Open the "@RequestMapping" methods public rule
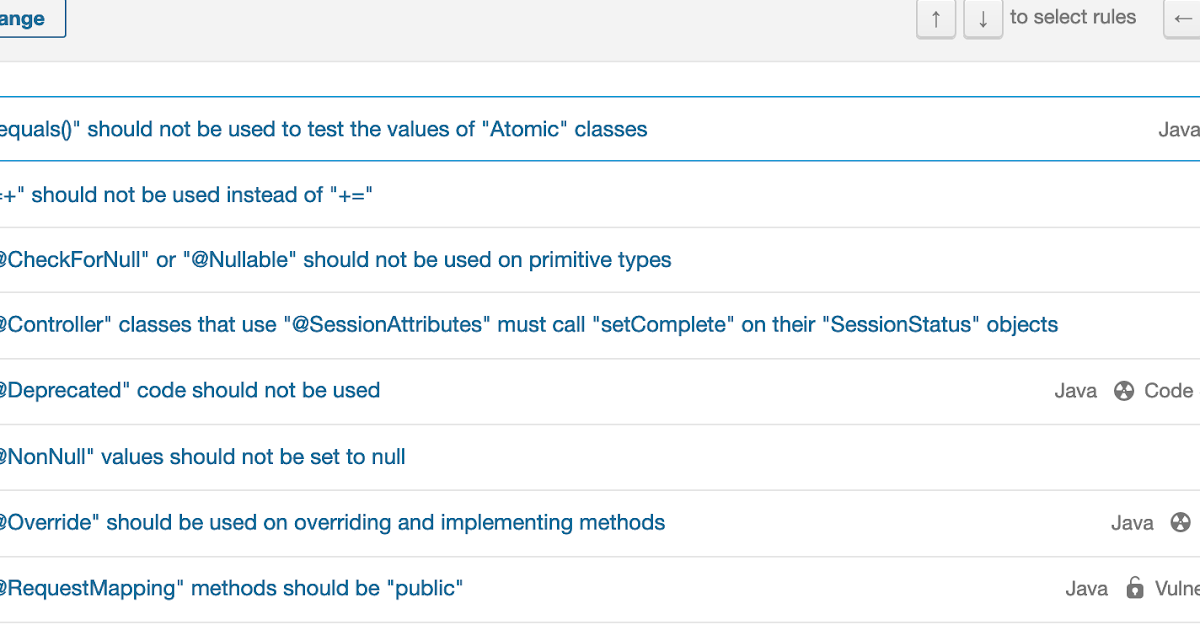Image resolution: width=1200 pixels, height=630 pixels. pos(230,588)
